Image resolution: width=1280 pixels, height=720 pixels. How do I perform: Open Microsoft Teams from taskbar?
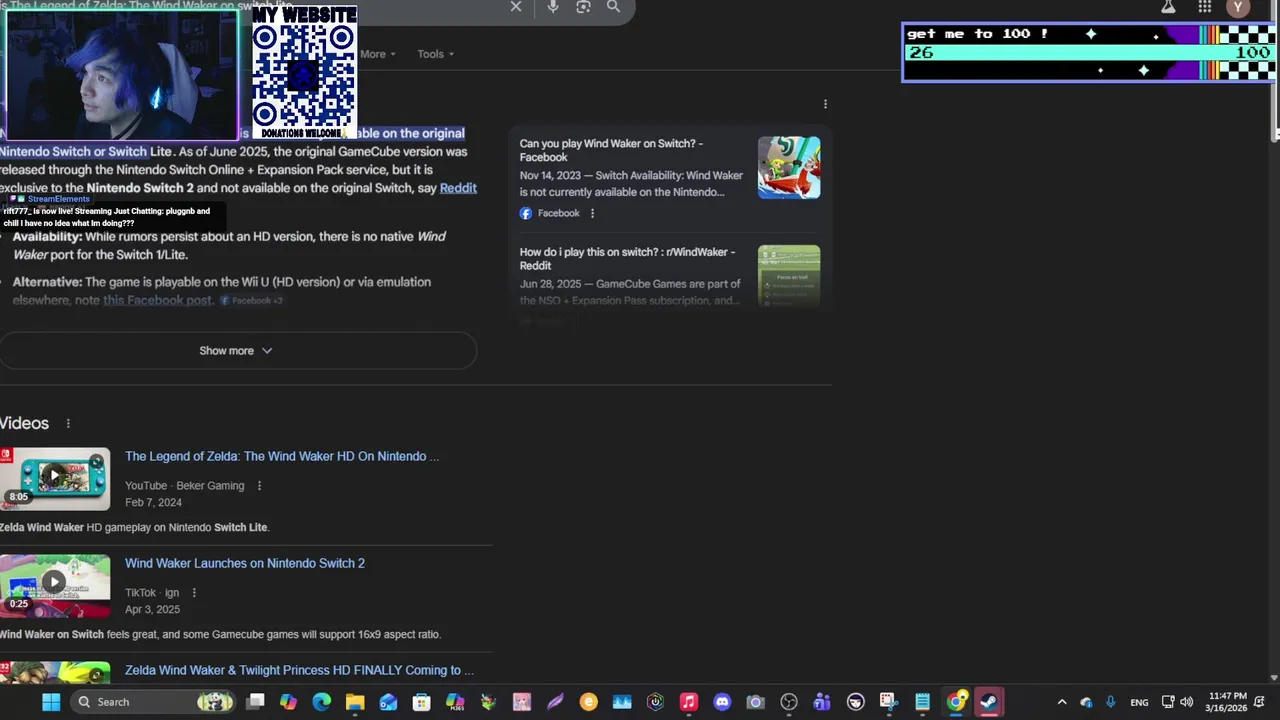822,702
